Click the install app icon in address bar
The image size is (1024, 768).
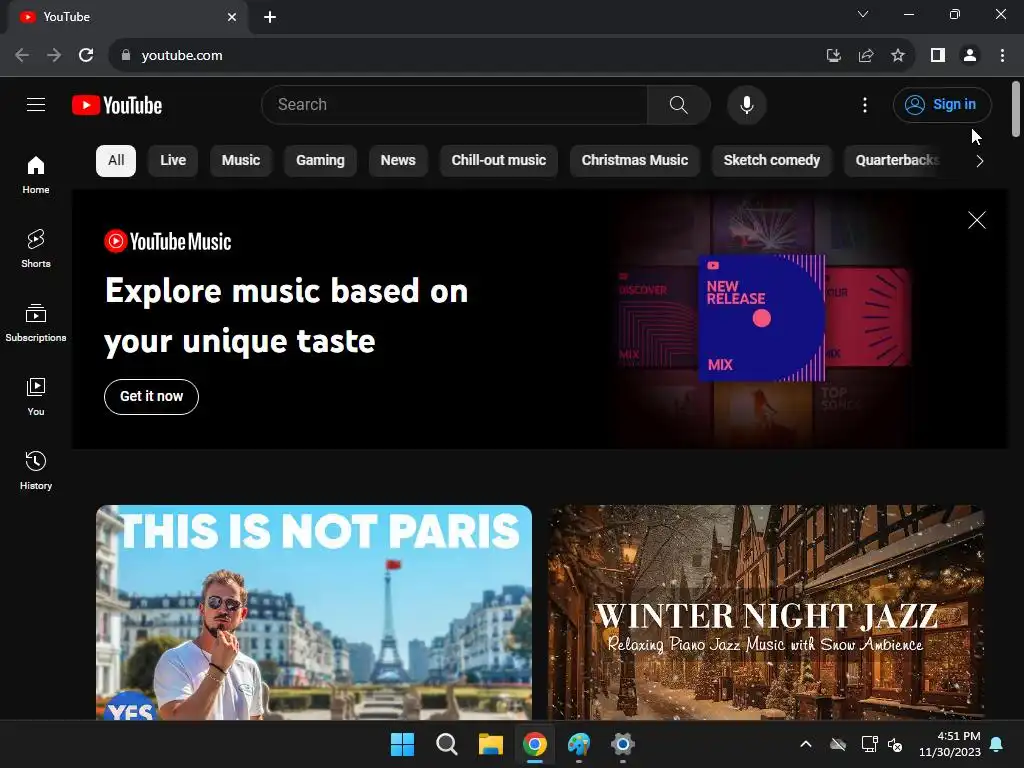click(x=833, y=56)
